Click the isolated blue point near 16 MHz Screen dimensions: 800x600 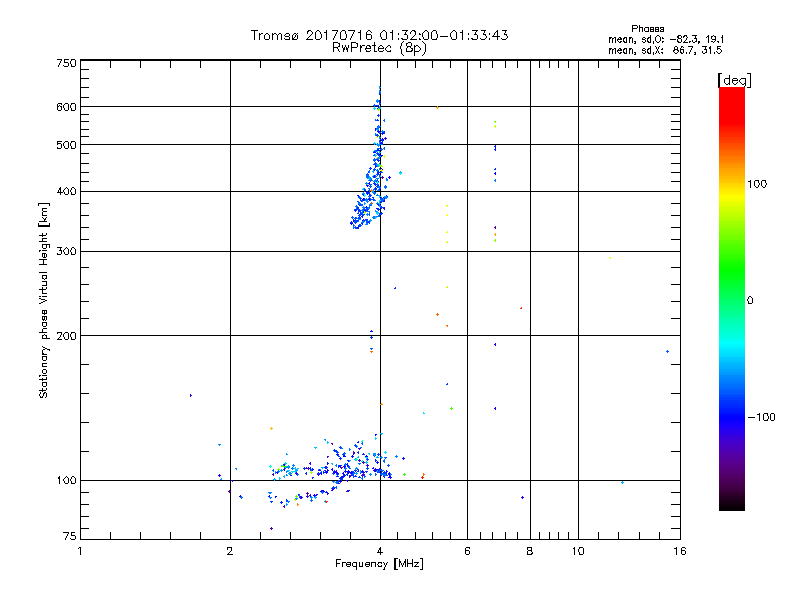click(x=667, y=352)
